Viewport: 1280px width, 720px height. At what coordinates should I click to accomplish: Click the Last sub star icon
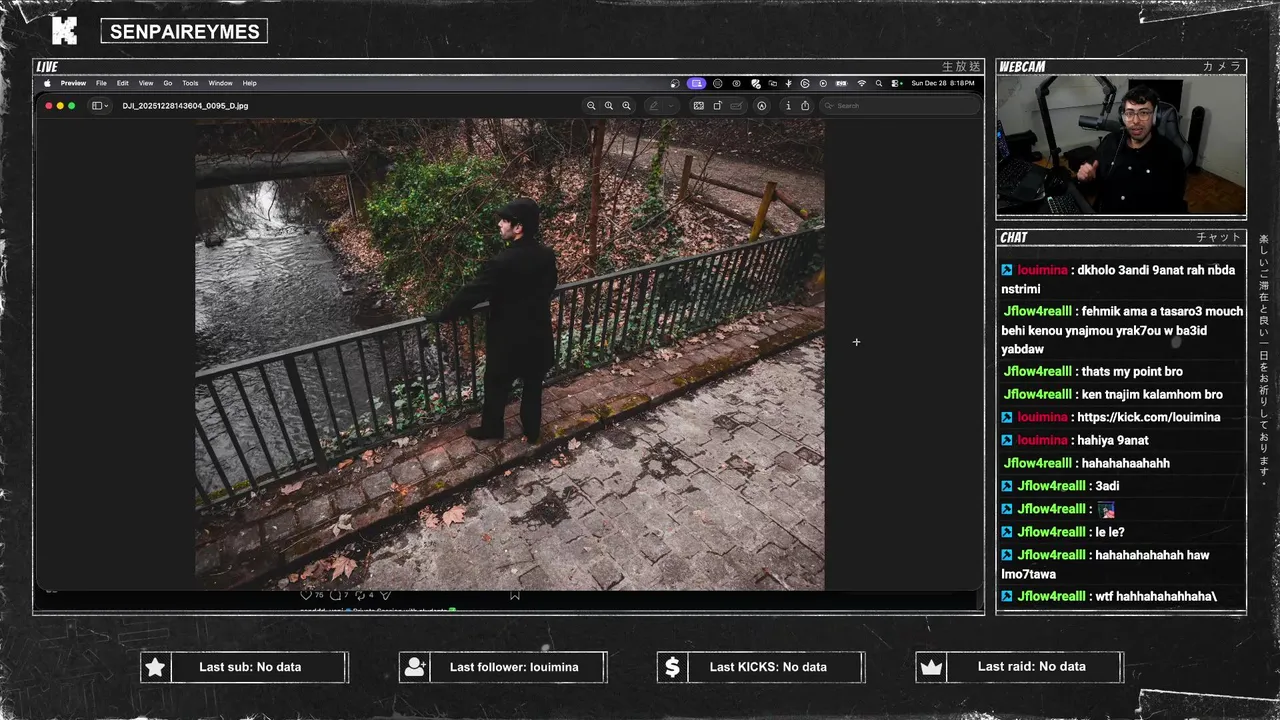pos(155,667)
